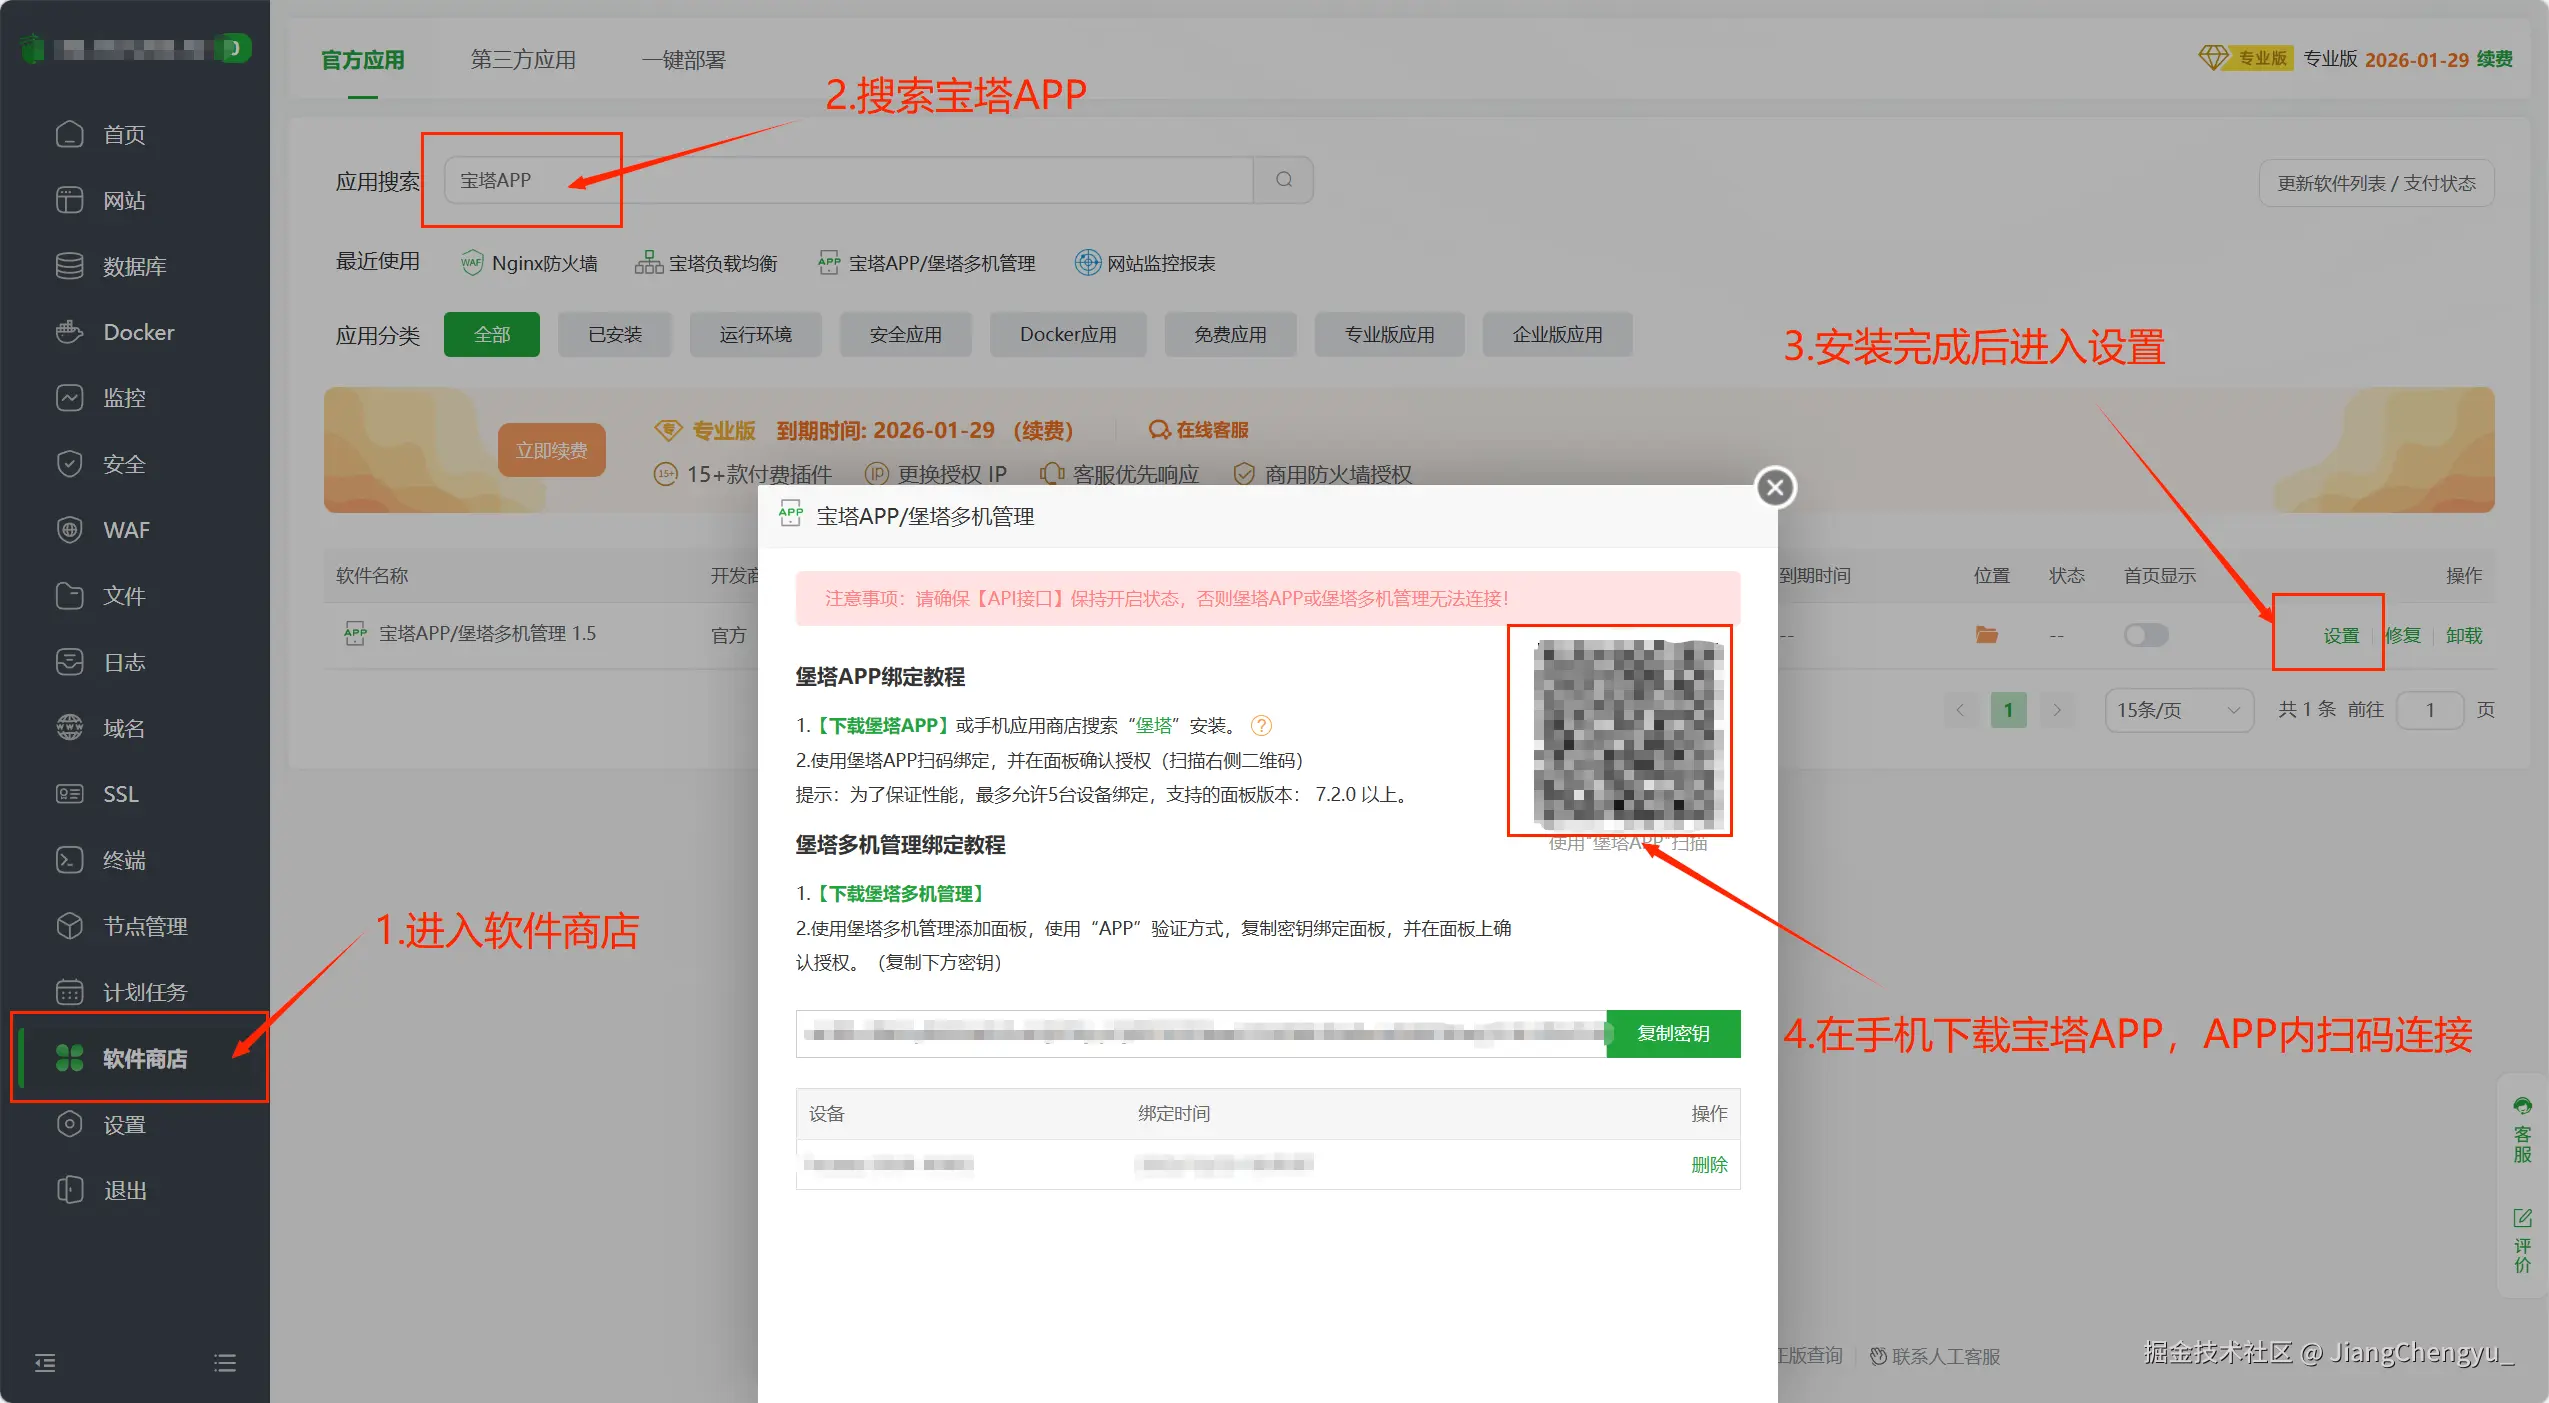Open the WAF sidebar item
The image size is (2549, 1403).
[x=126, y=530]
